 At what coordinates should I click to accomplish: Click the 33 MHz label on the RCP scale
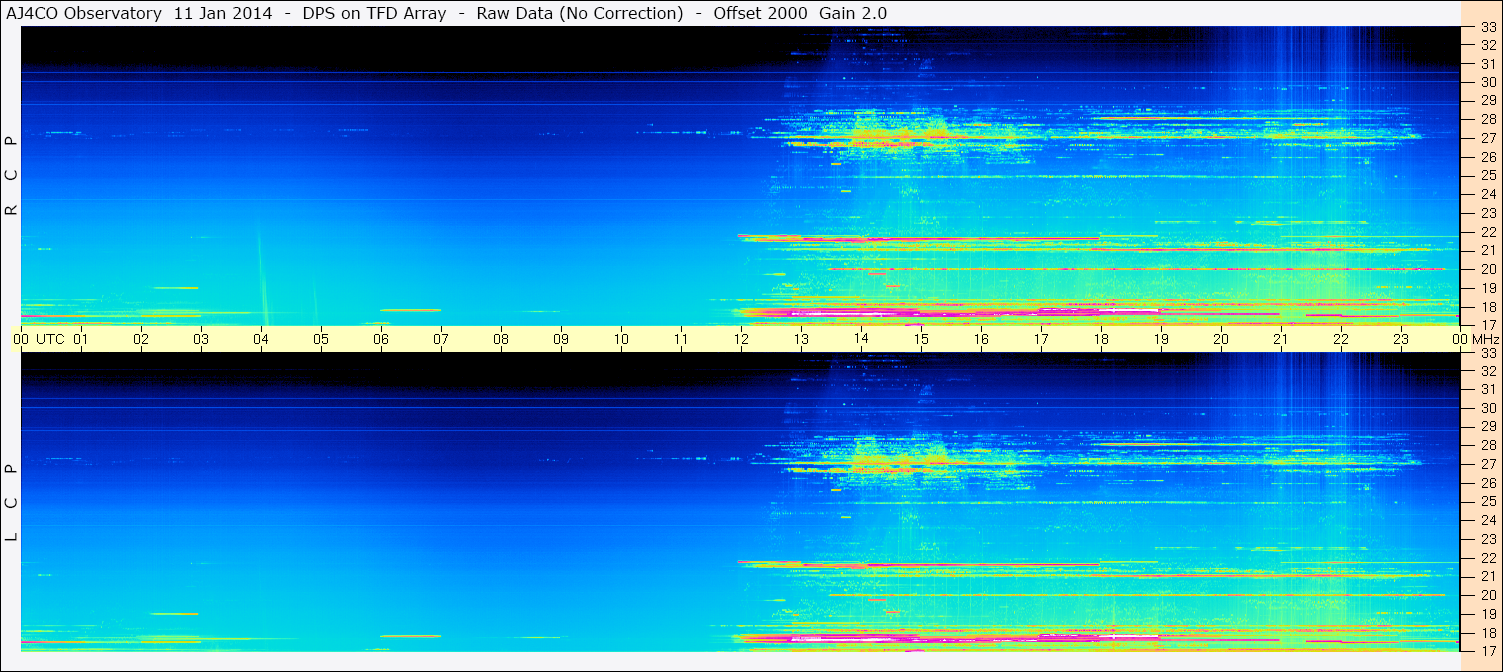point(1487,27)
